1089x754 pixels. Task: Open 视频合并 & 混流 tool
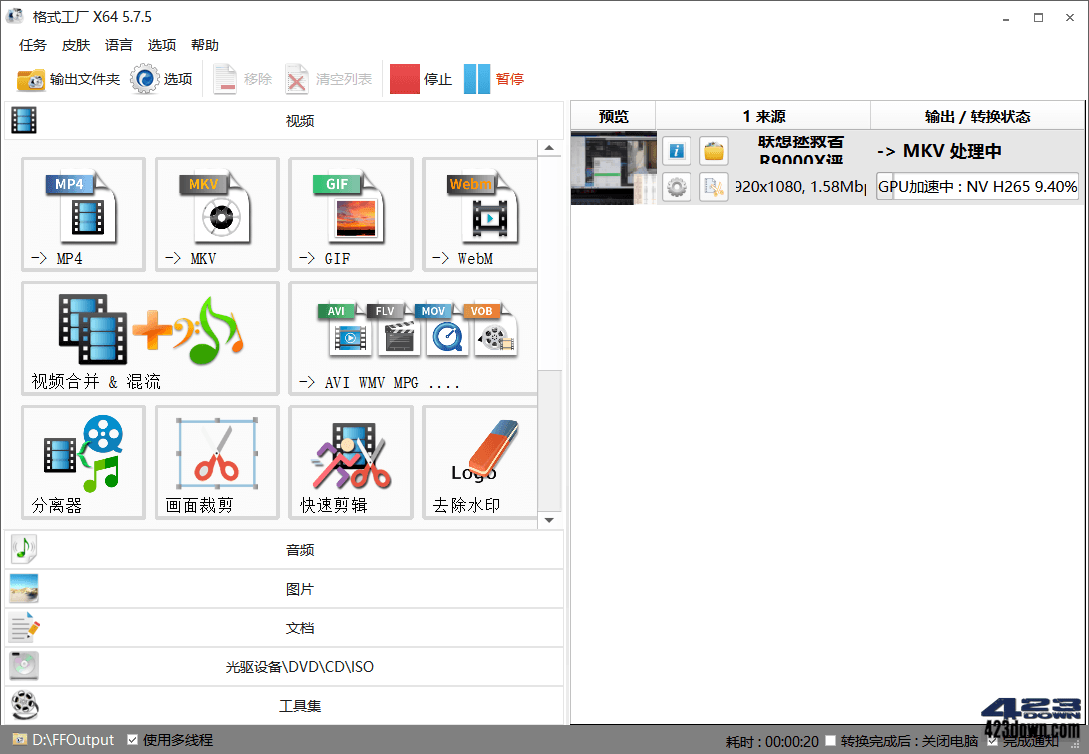tap(150, 337)
